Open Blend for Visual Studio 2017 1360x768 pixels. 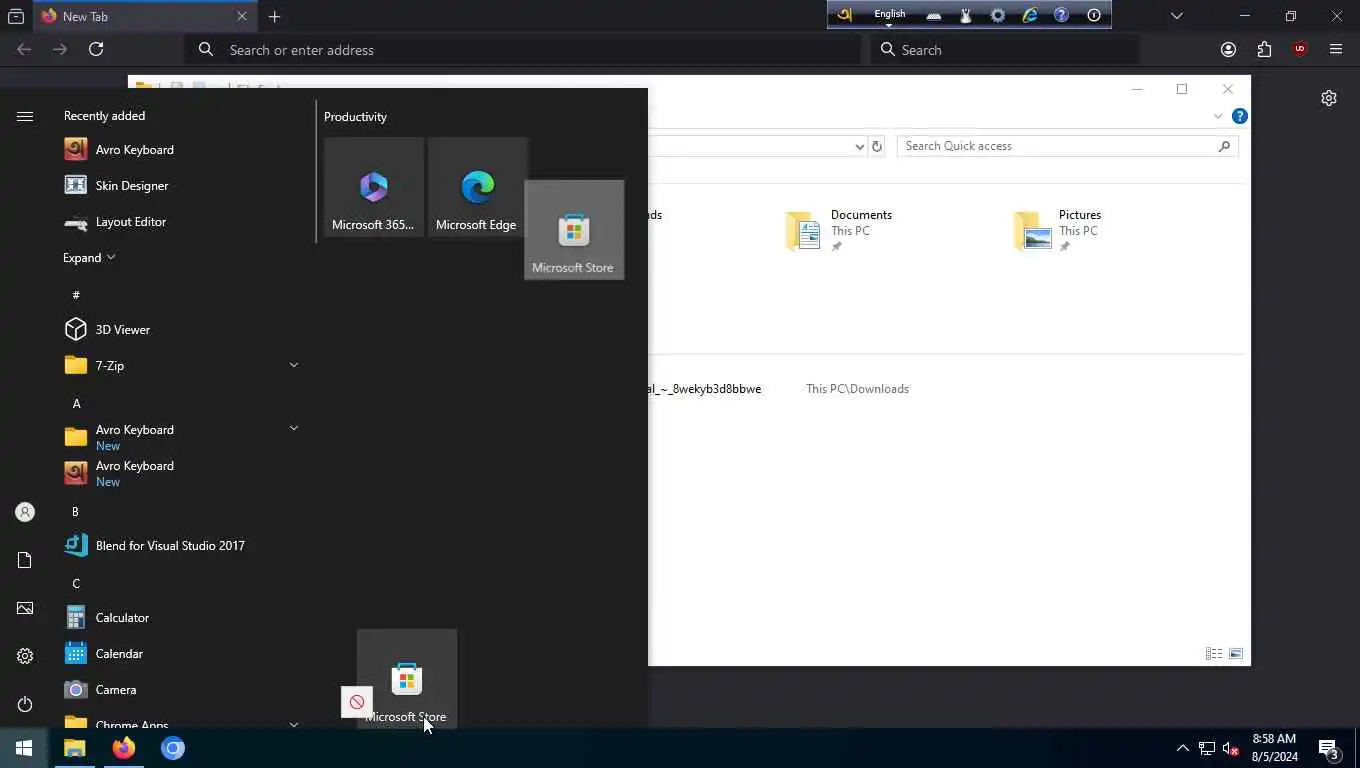point(180,546)
